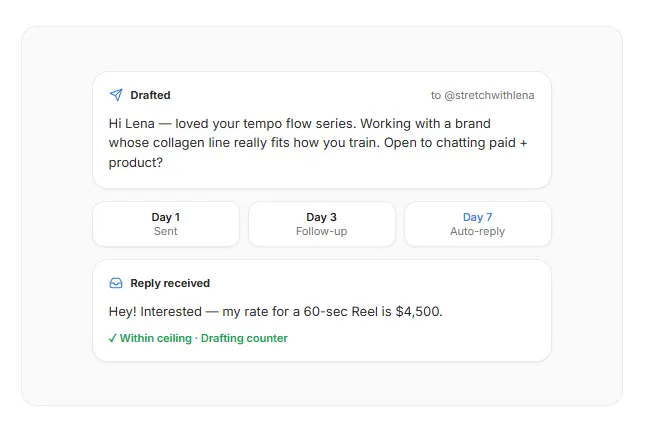Click the paper plane Drafted icon

click(116, 95)
